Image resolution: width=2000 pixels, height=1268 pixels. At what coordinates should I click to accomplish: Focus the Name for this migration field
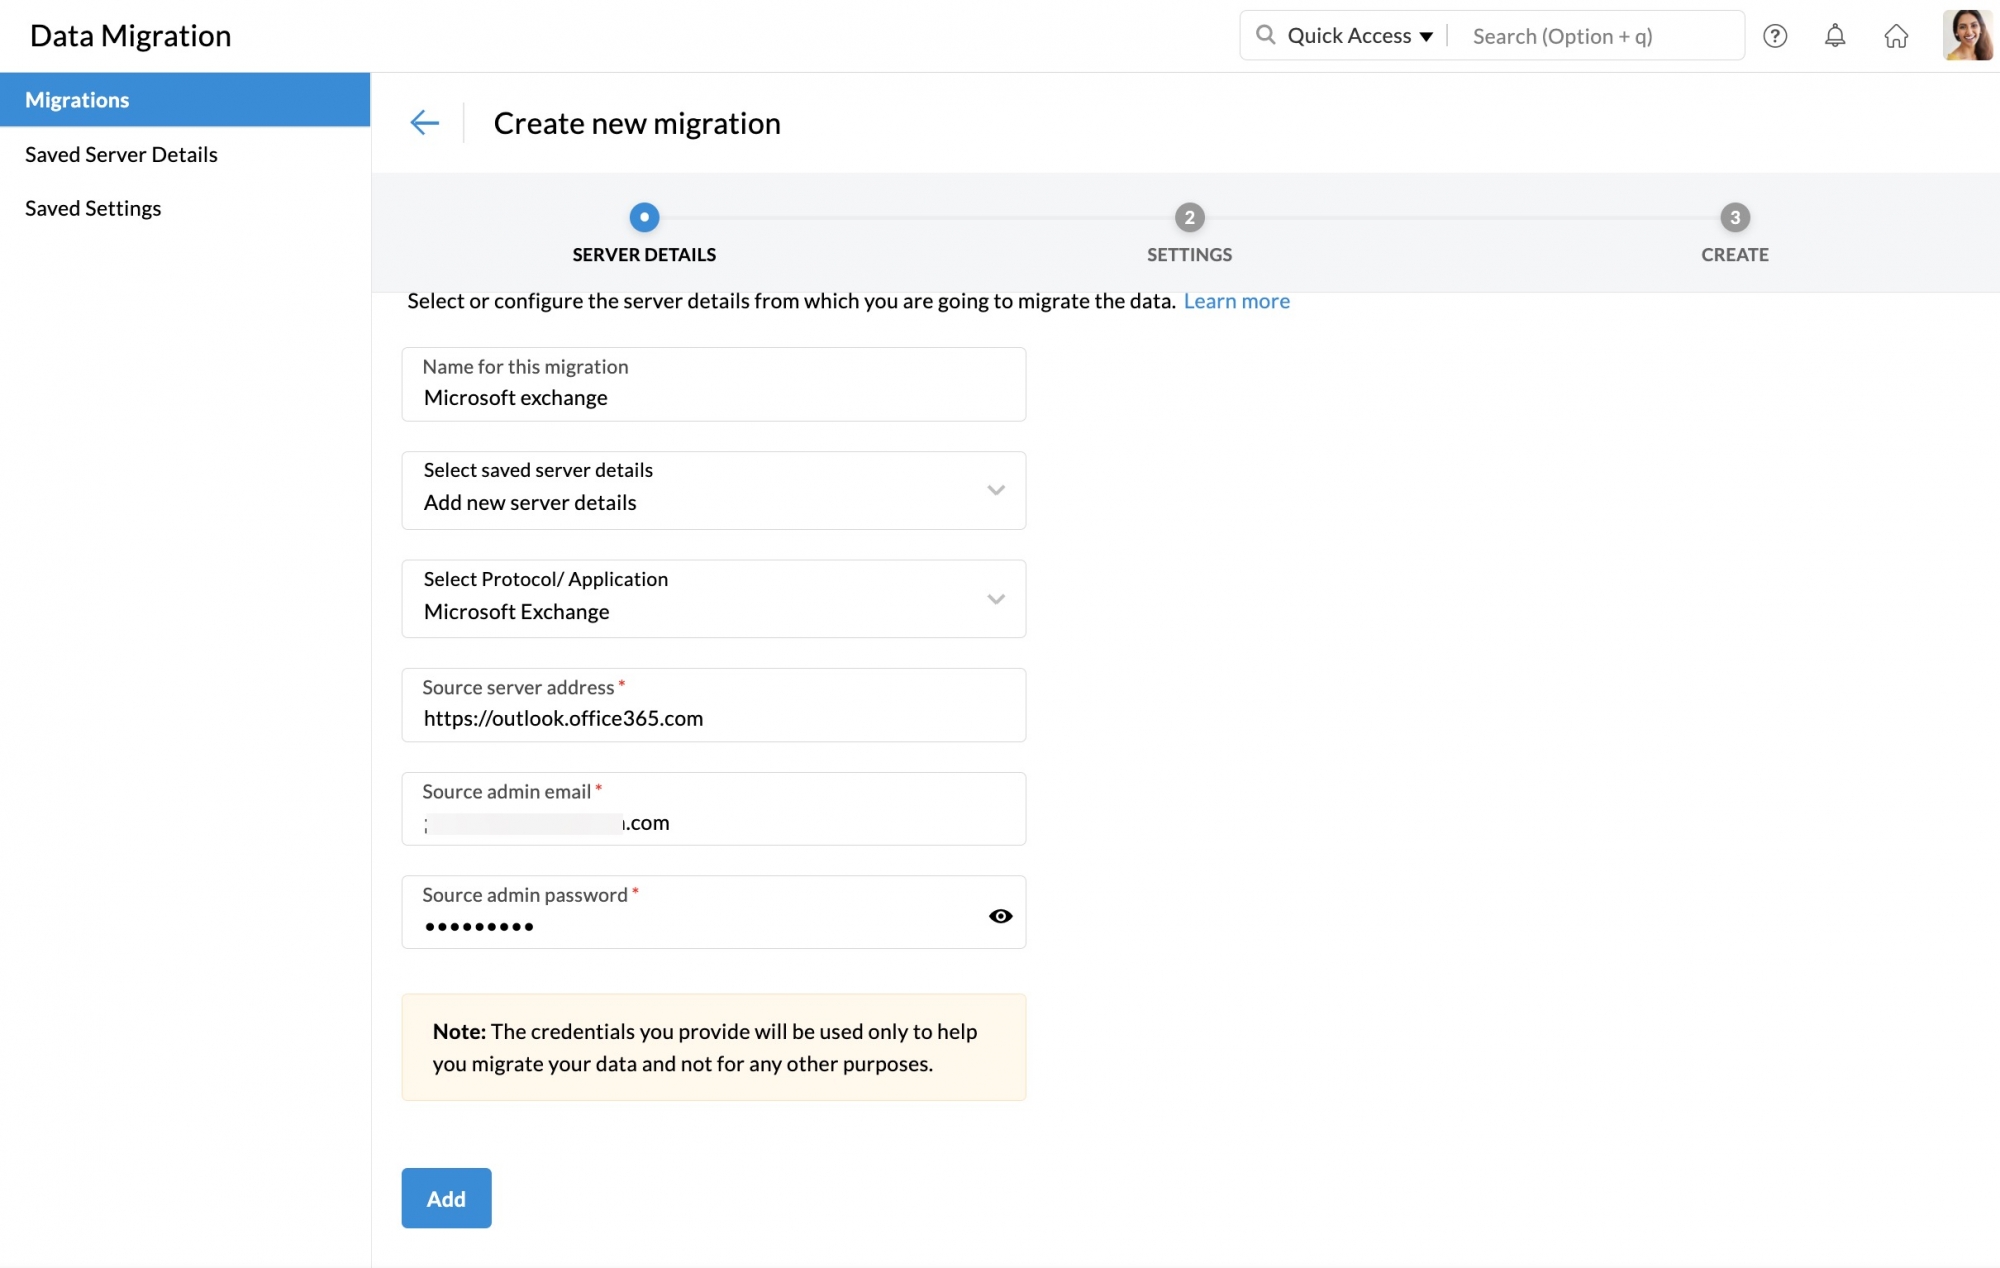click(713, 397)
